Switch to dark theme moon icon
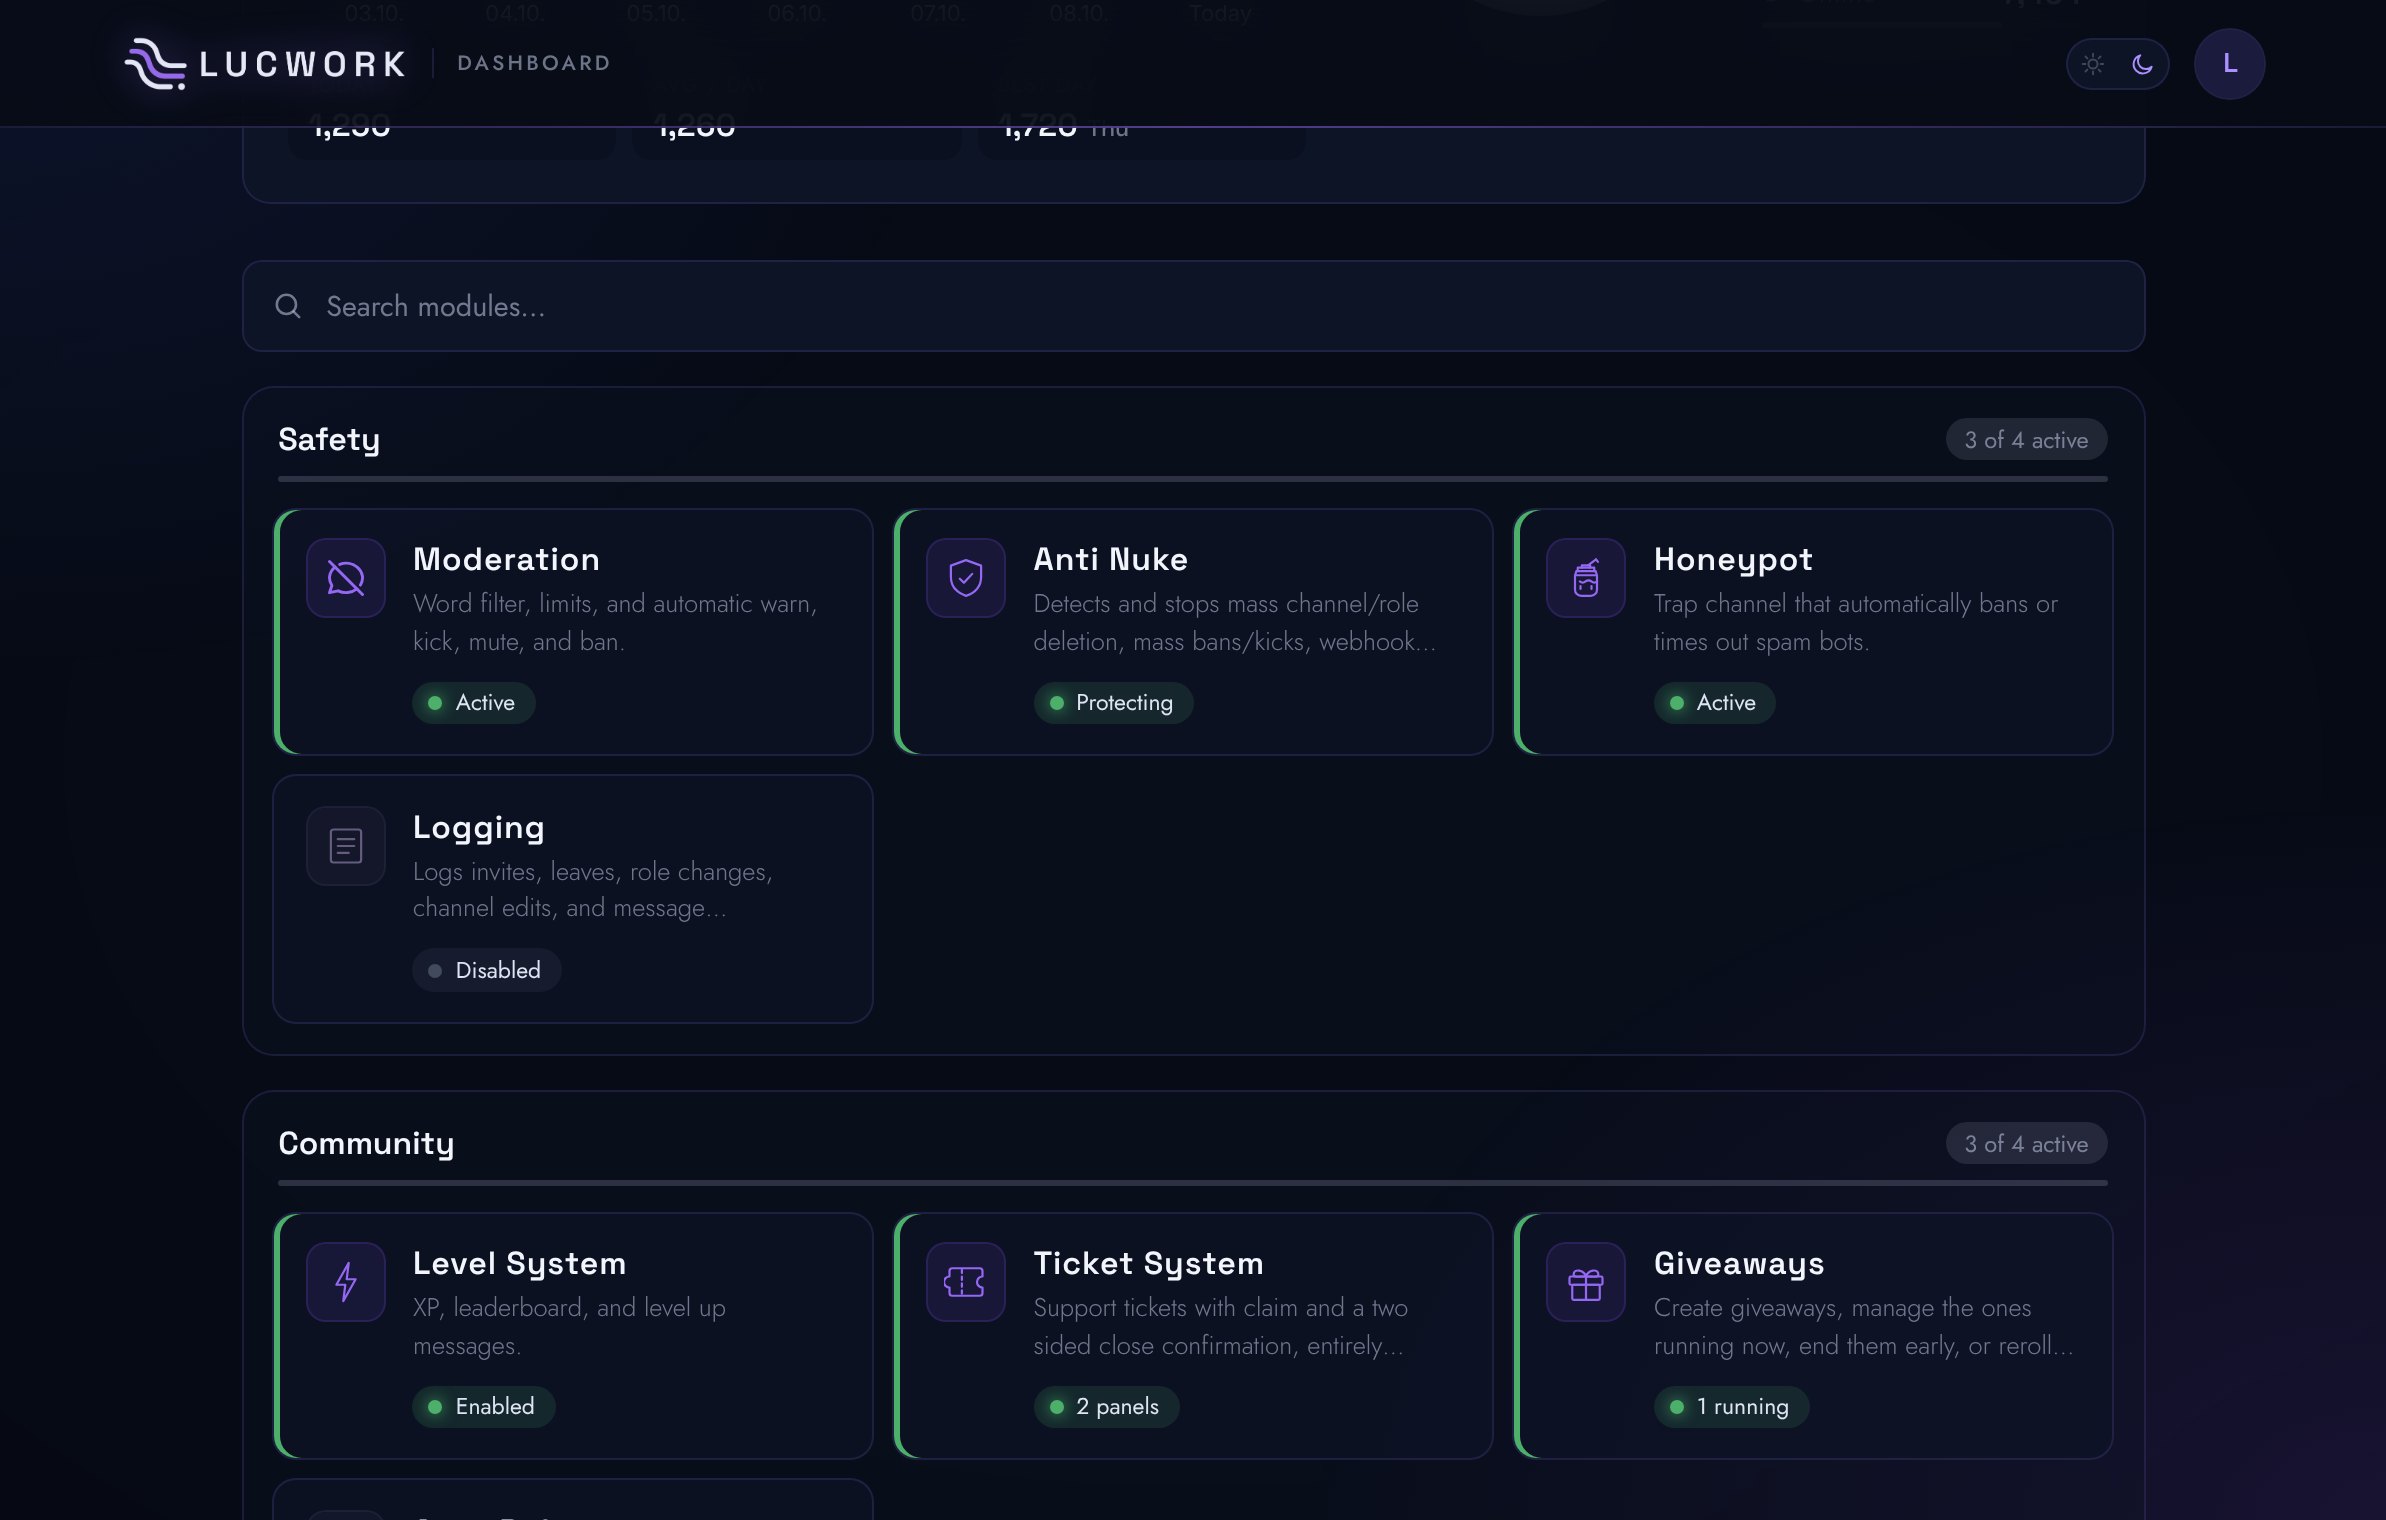The height and width of the screenshot is (1520, 2386). 2142,64
